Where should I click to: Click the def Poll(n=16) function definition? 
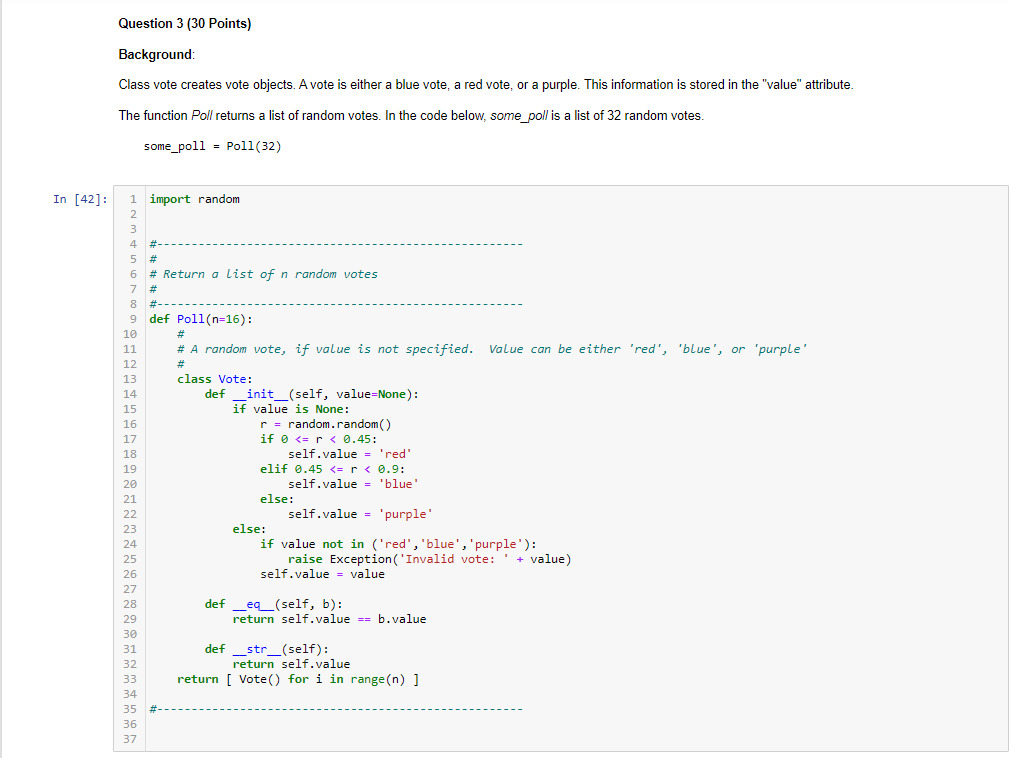point(200,319)
